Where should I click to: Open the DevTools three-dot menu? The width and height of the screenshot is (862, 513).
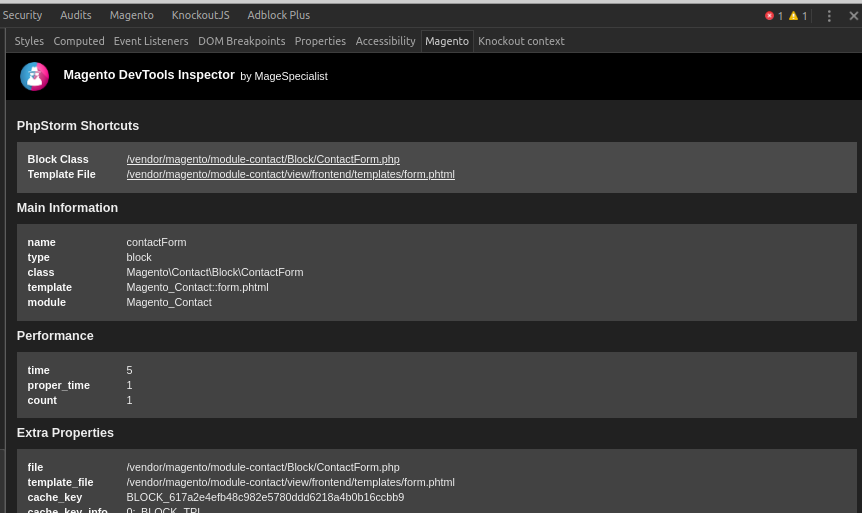point(829,16)
